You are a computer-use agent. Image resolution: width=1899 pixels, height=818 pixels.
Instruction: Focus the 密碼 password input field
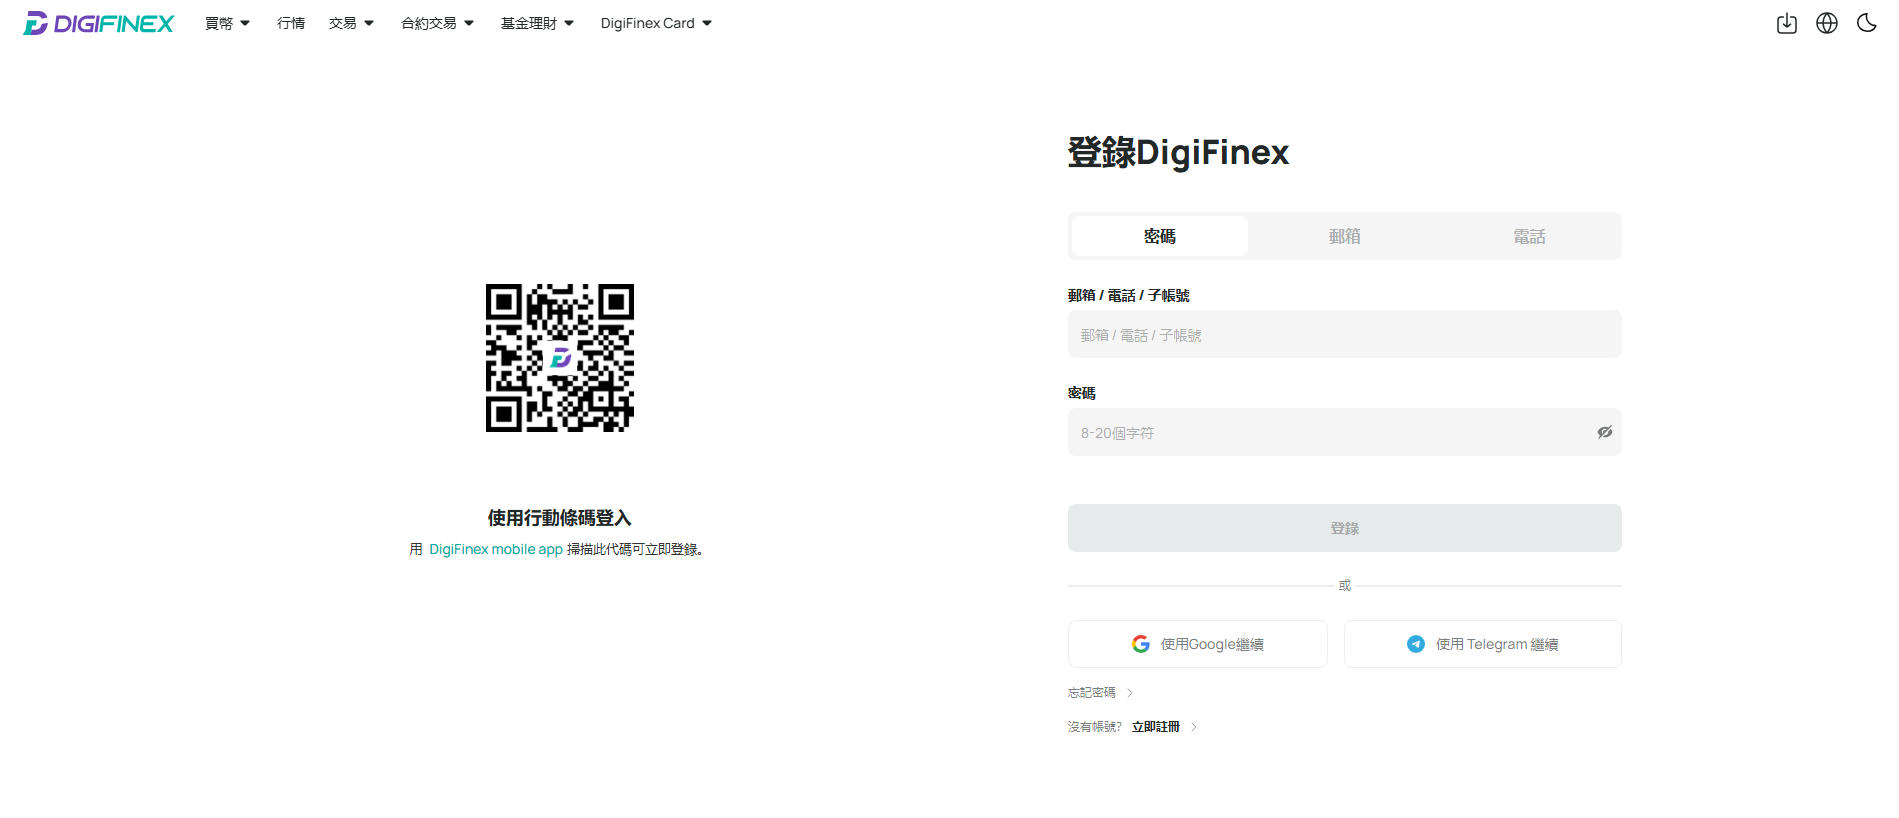[1345, 432]
